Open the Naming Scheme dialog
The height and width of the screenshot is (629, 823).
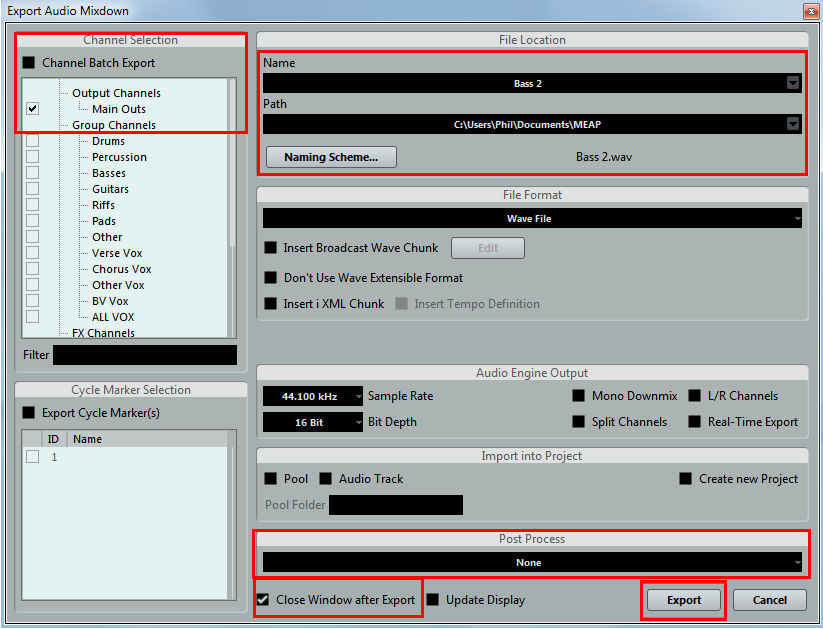(331, 157)
